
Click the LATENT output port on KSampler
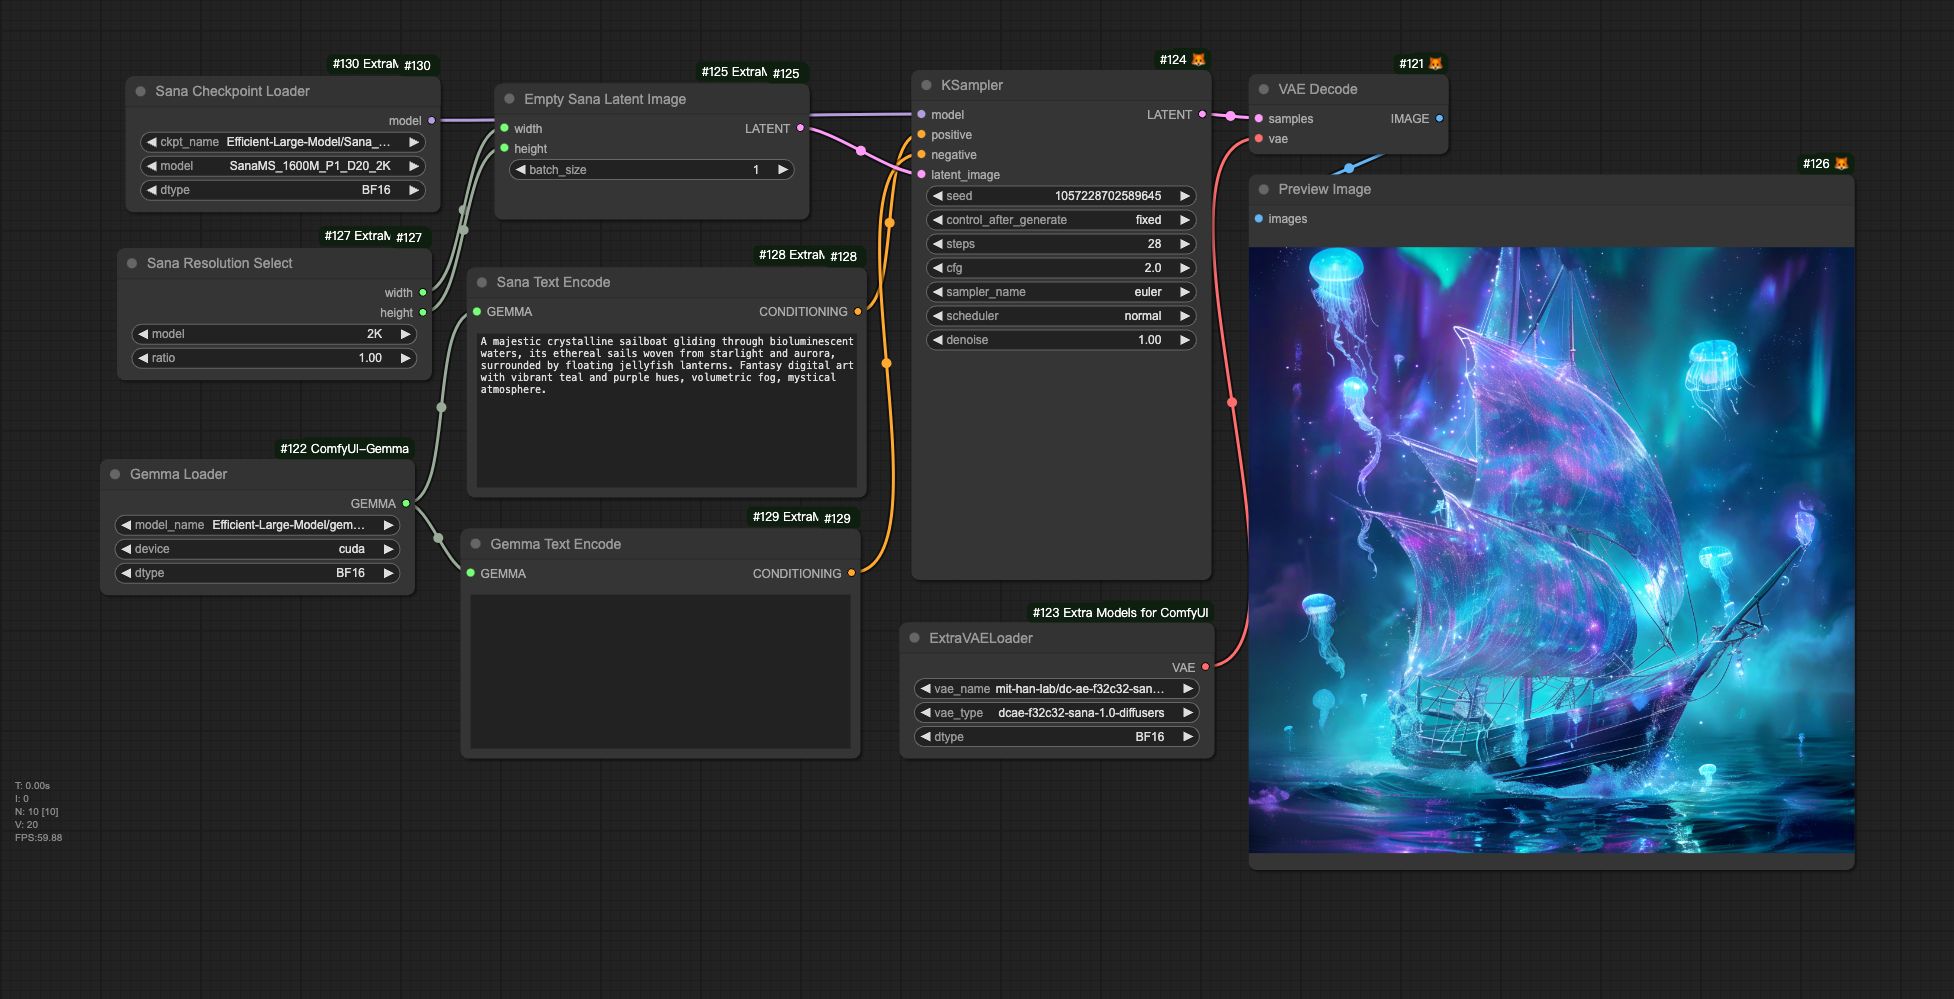(x=1202, y=115)
